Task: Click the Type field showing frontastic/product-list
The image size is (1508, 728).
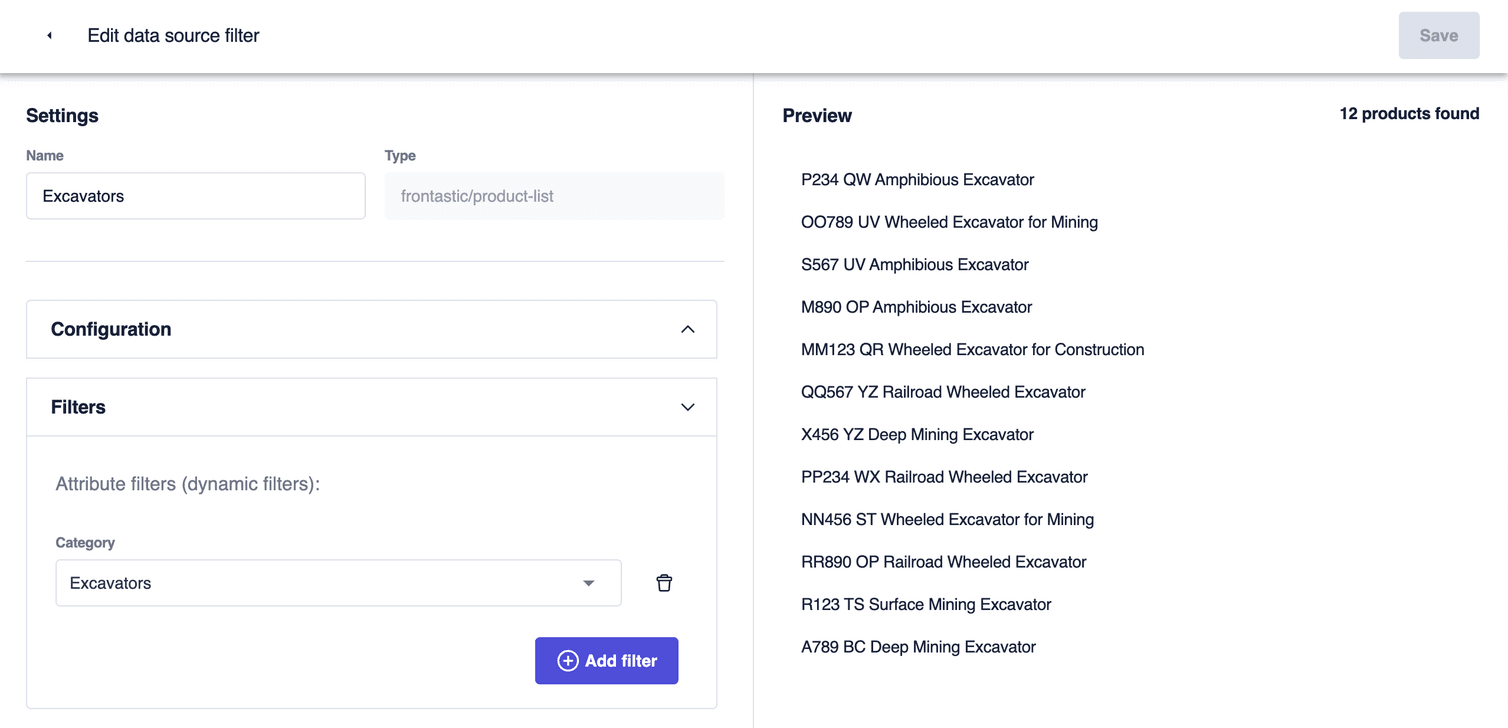Action: coord(554,195)
